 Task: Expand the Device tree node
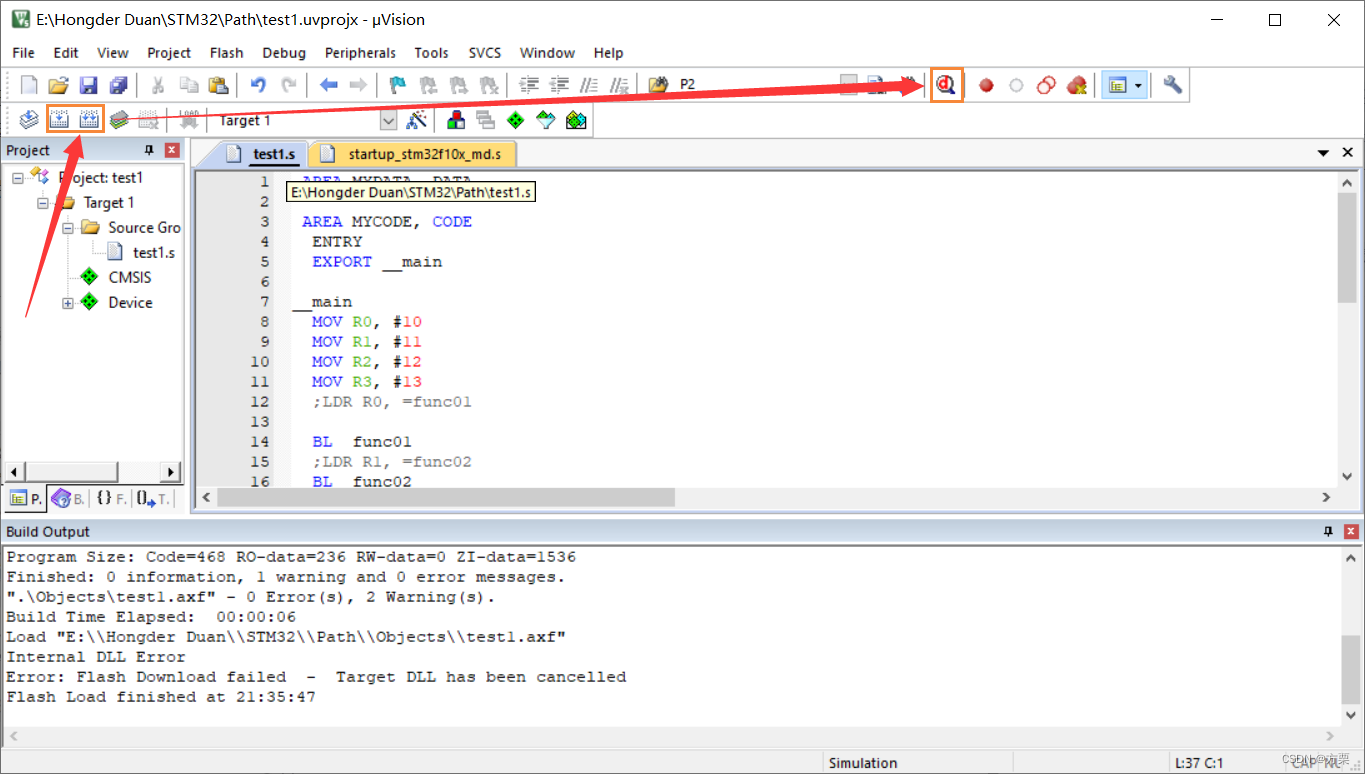68,302
